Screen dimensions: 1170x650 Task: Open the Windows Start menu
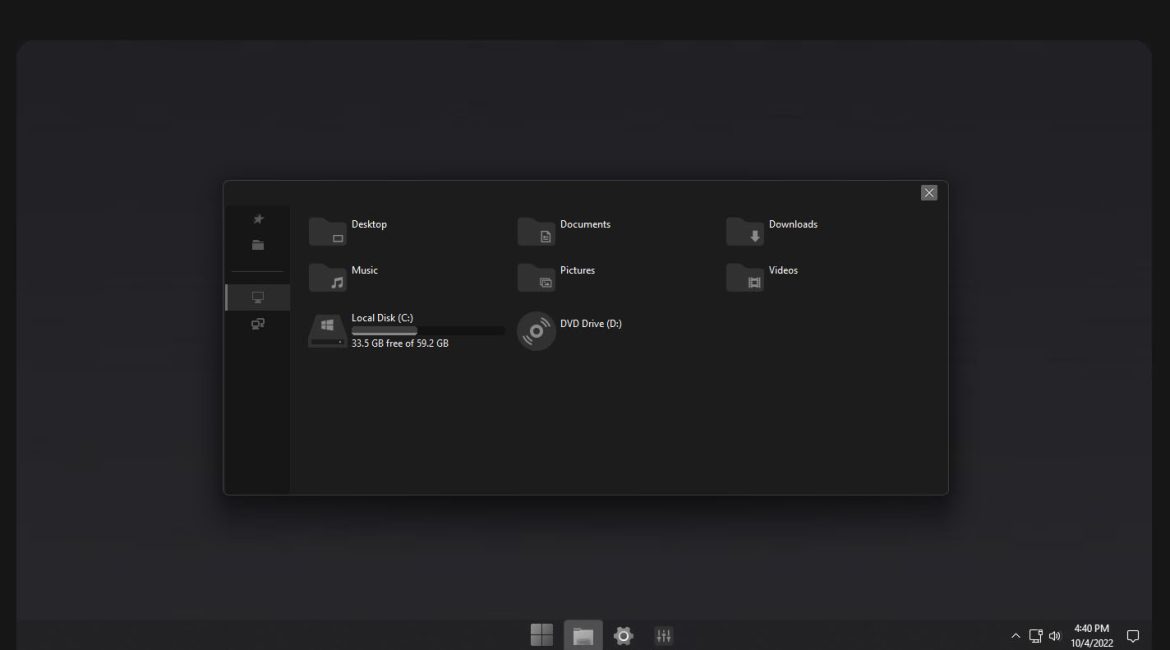(541, 635)
